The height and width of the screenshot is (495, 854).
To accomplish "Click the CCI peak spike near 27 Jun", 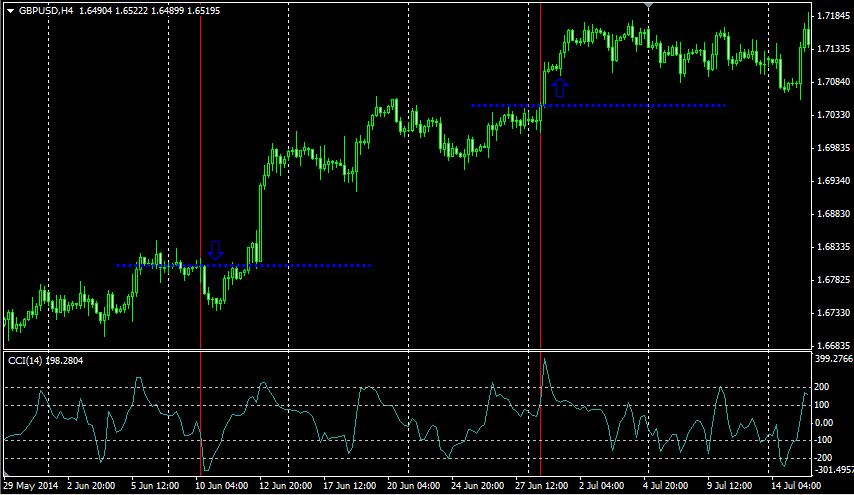I will tap(544, 359).
